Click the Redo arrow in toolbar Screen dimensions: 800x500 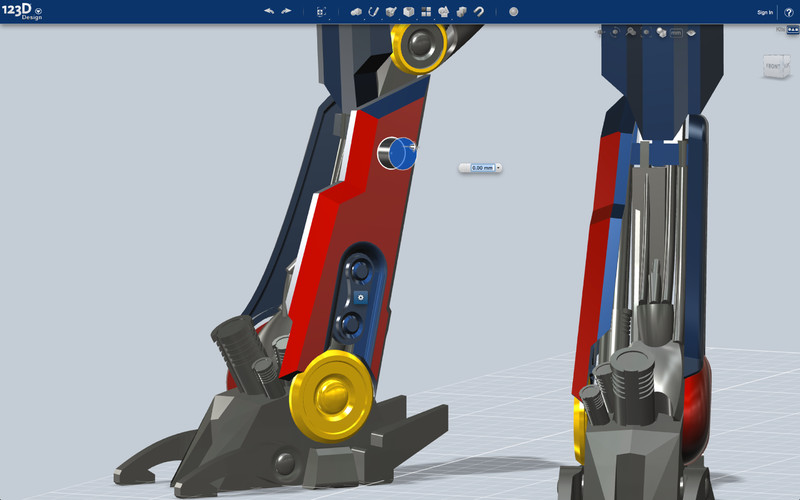(x=287, y=12)
